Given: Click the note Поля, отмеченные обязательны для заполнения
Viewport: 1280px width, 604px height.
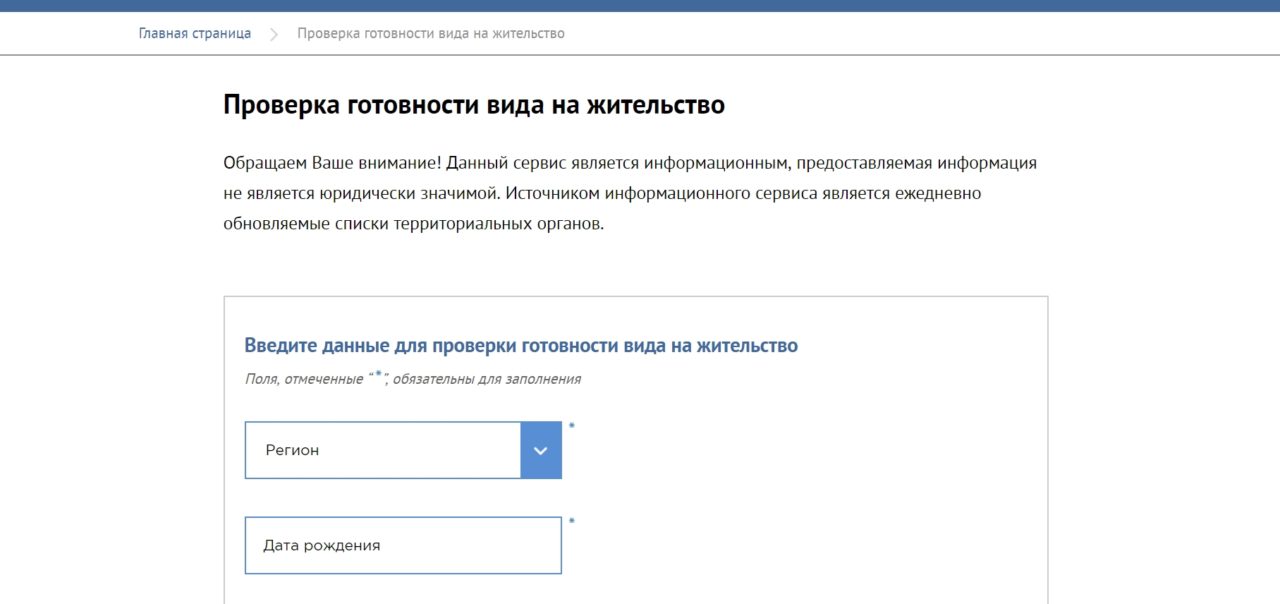Looking at the screenshot, I should tap(413, 379).
